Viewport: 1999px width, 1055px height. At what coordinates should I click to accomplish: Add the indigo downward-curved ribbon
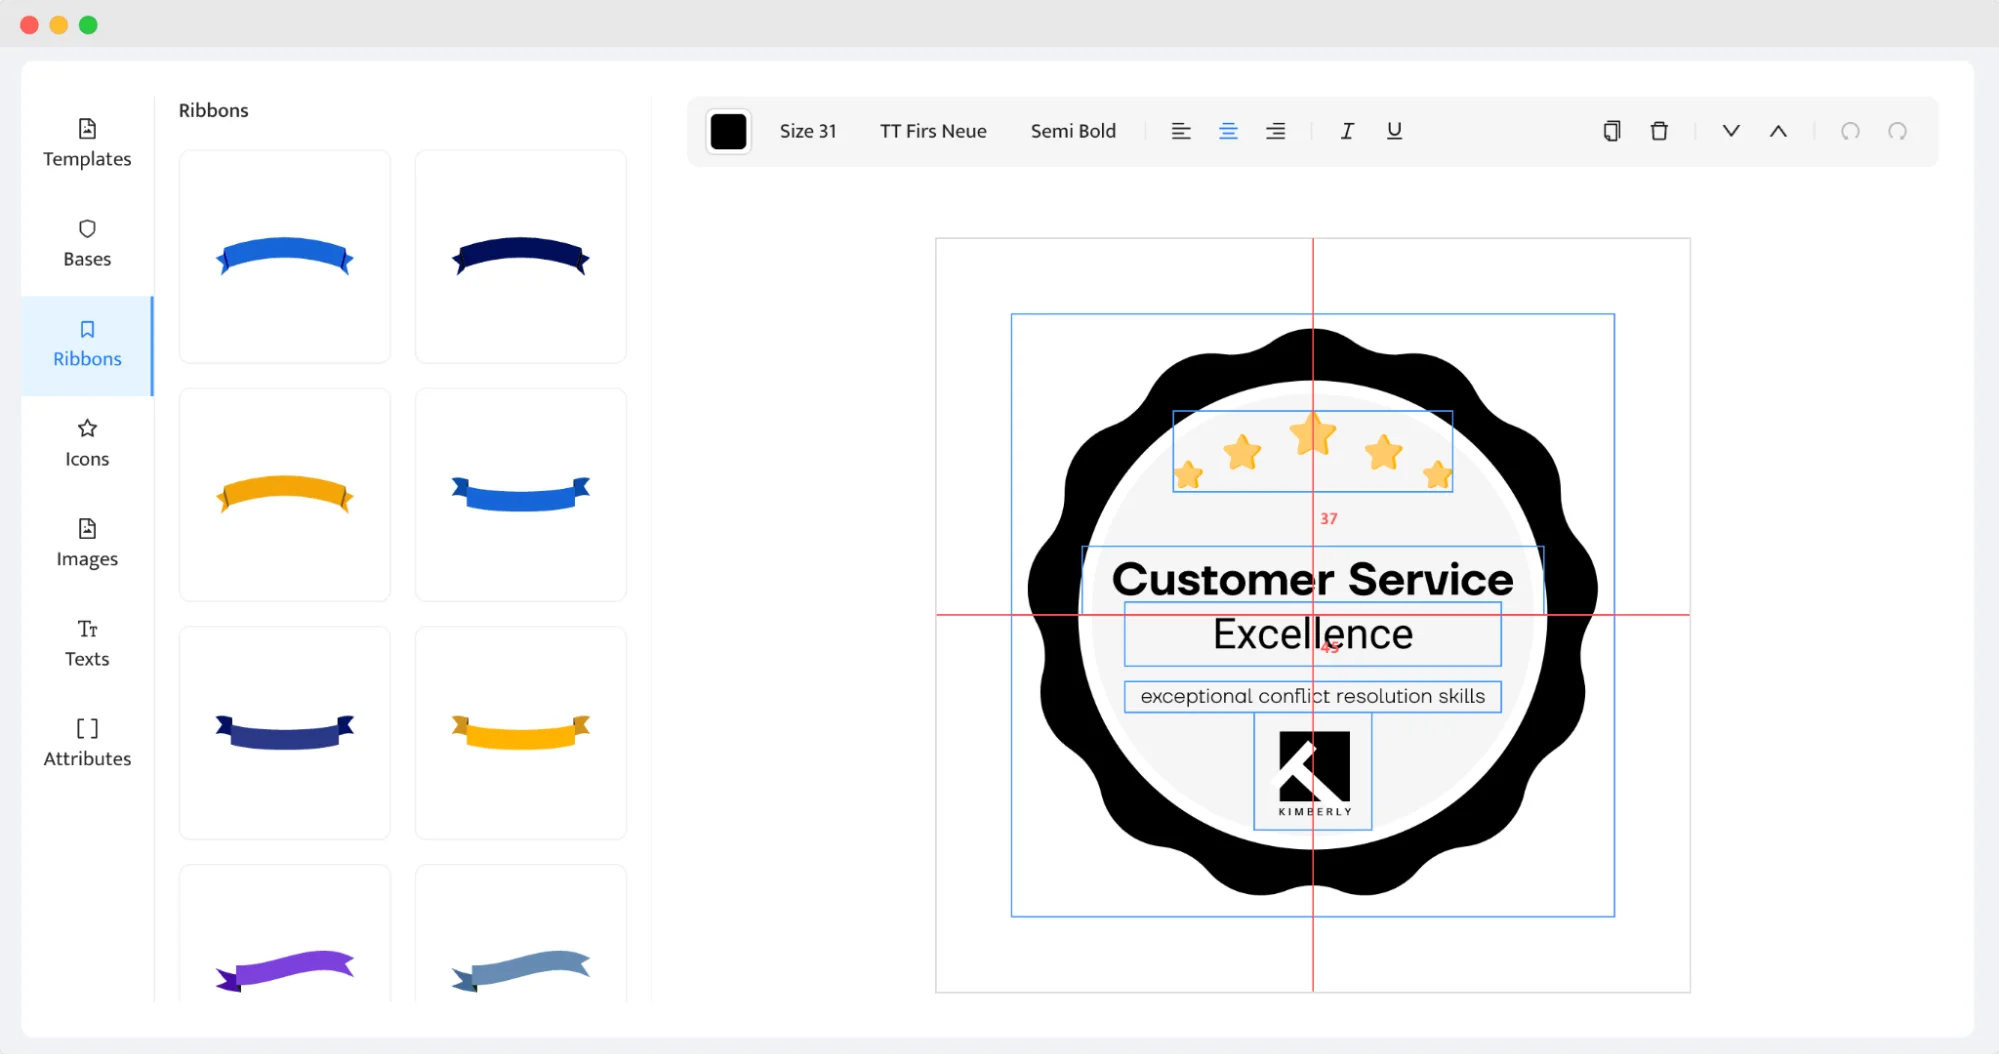click(285, 733)
